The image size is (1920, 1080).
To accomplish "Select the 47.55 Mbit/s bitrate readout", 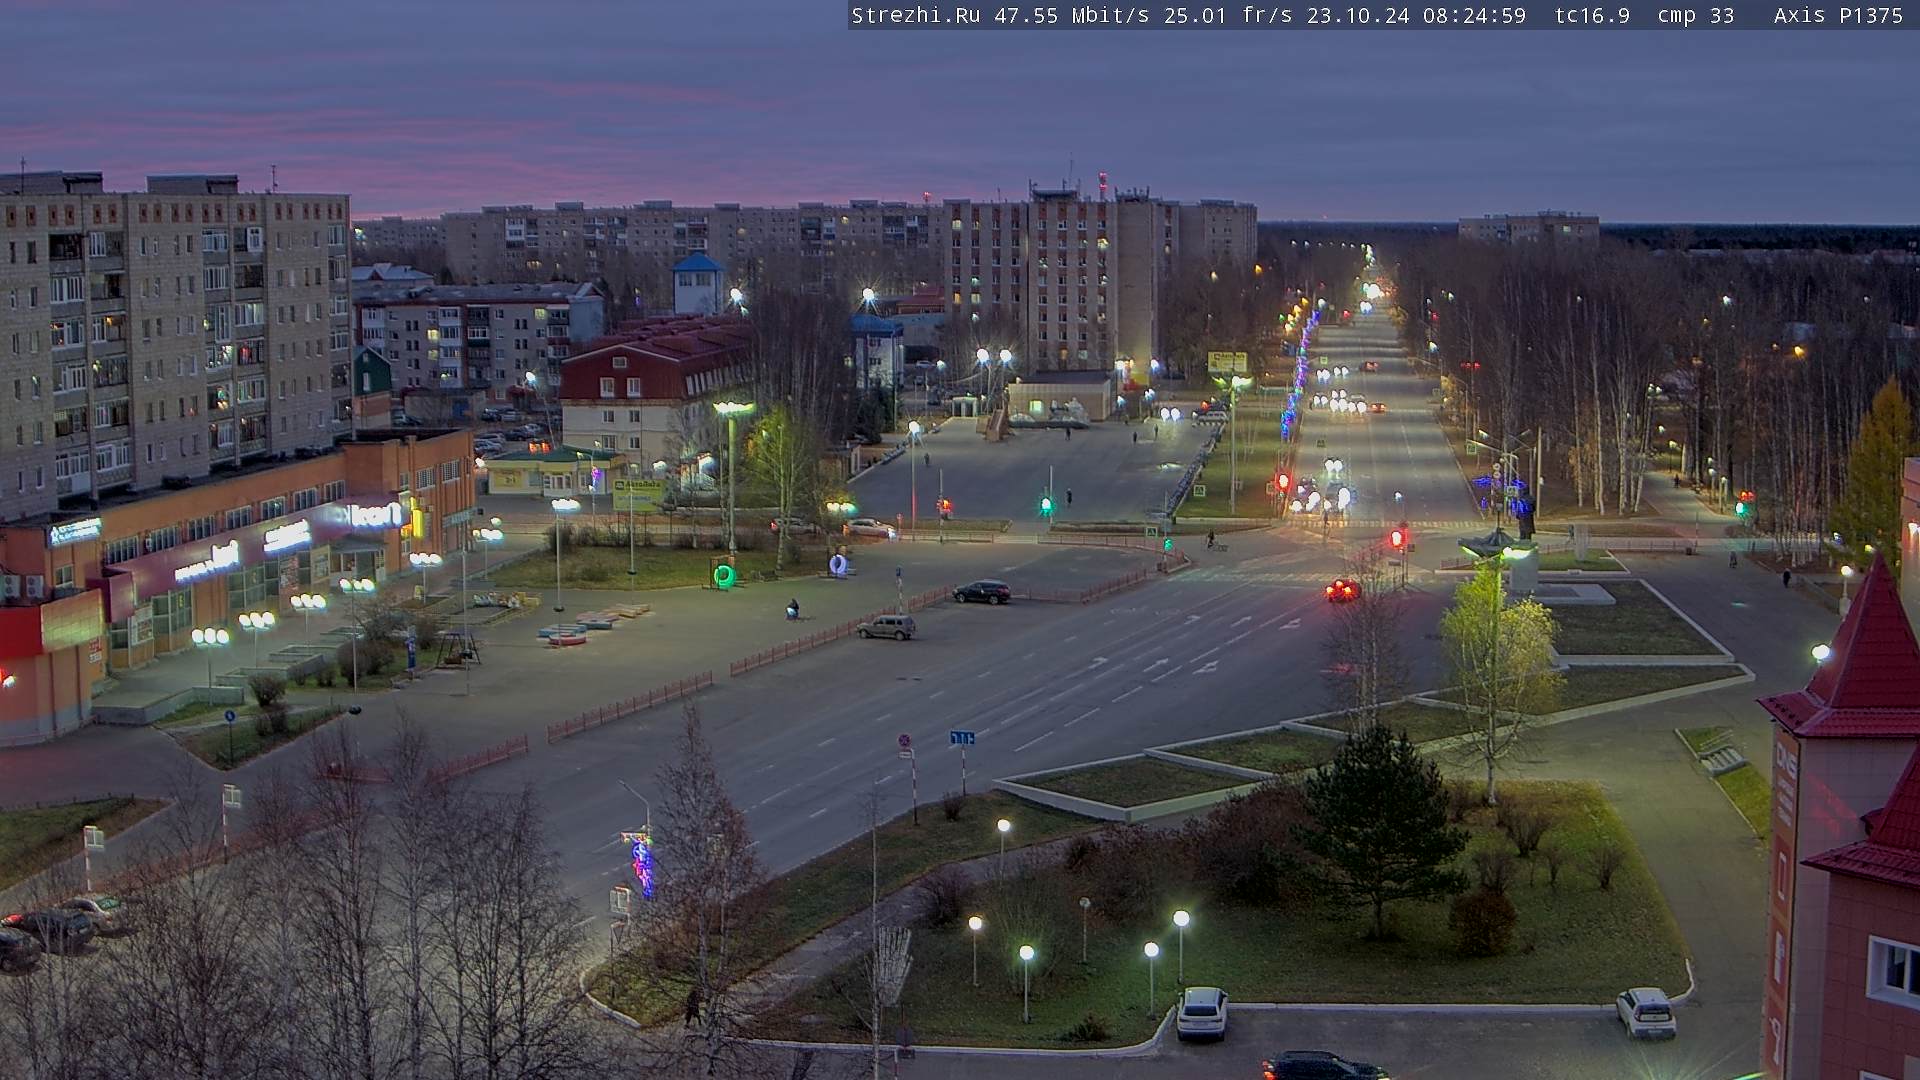I will tap(1071, 15).
